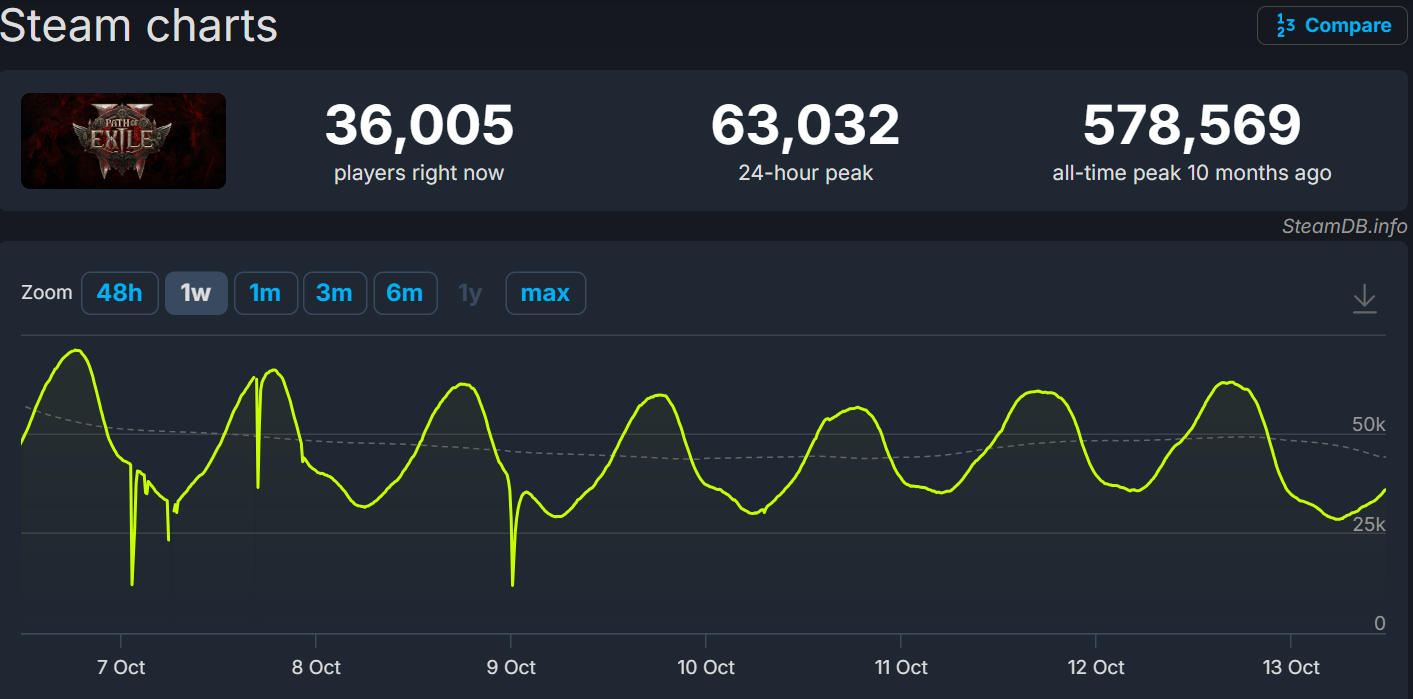
Task: Set chart zoom to 48h
Action: coord(119,294)
